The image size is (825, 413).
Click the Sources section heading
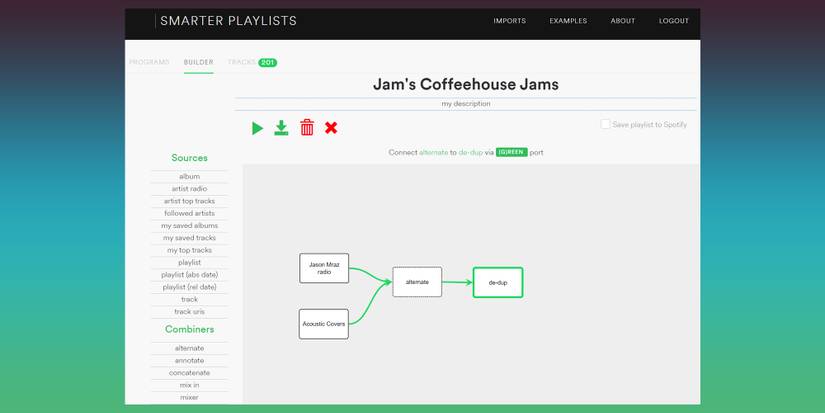coord(189,158)
